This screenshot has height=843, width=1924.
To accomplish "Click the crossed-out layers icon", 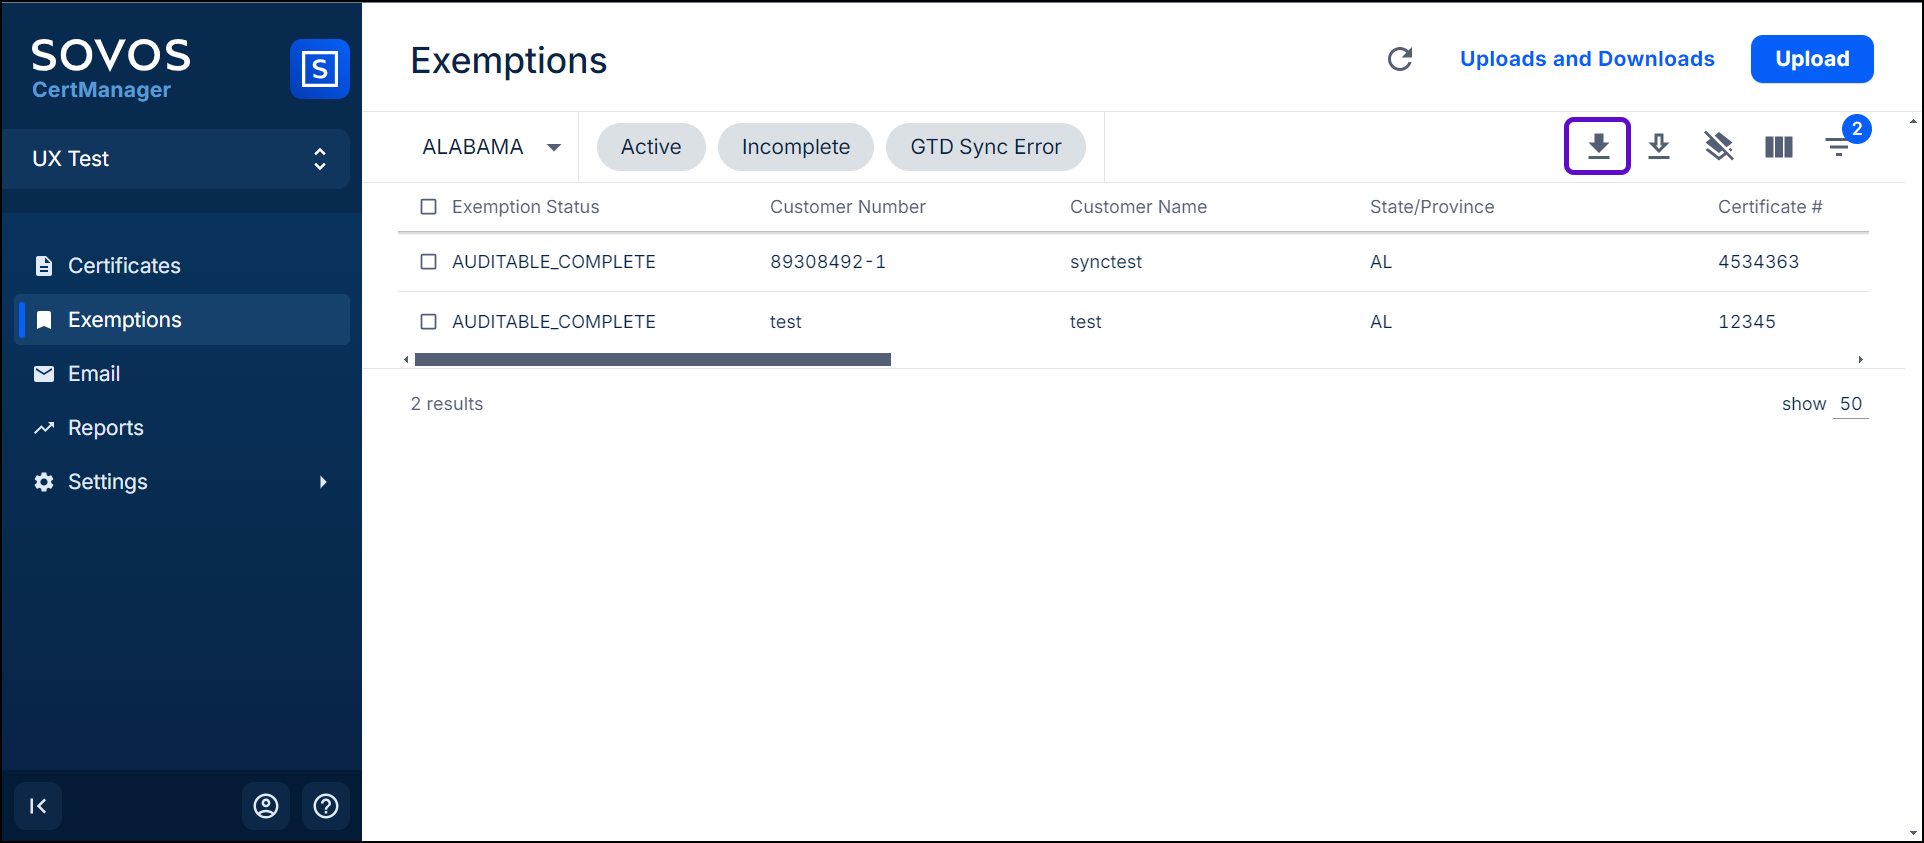I will click(x=1719, y=146).
